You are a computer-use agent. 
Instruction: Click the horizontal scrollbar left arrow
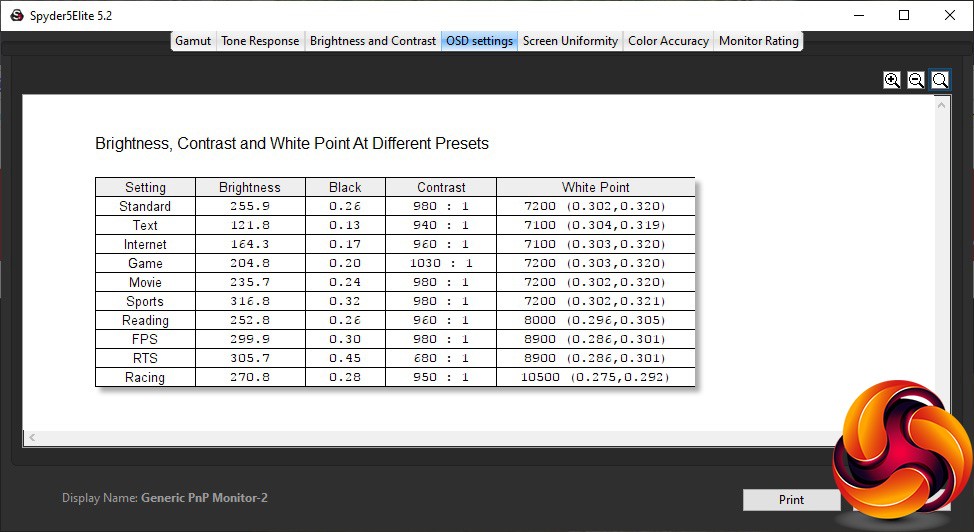tap(32, 438)
